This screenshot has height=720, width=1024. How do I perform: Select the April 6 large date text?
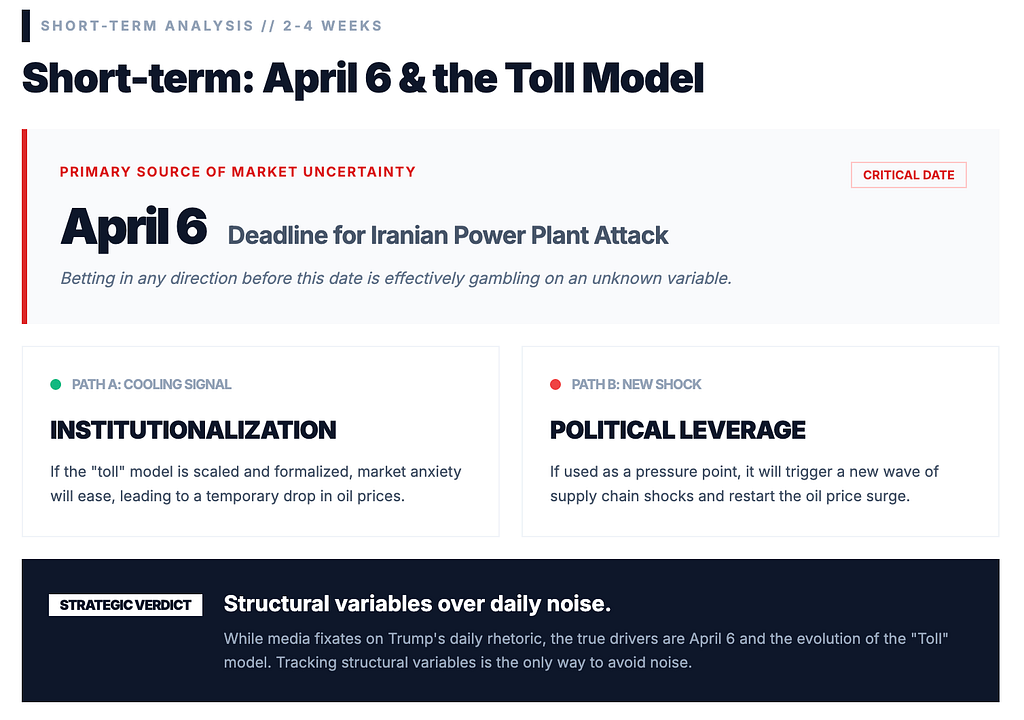pyautogui.click(x=134, y=227)
